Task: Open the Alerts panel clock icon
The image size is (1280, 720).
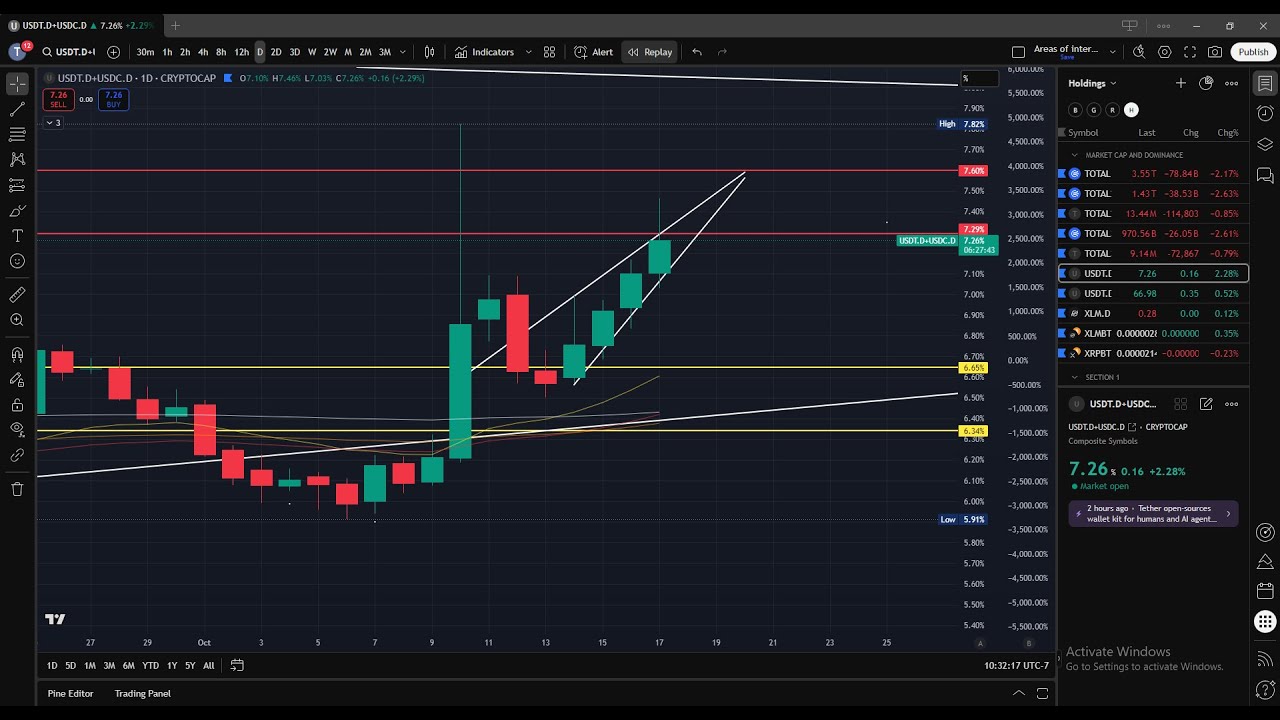Action: 1265,114
